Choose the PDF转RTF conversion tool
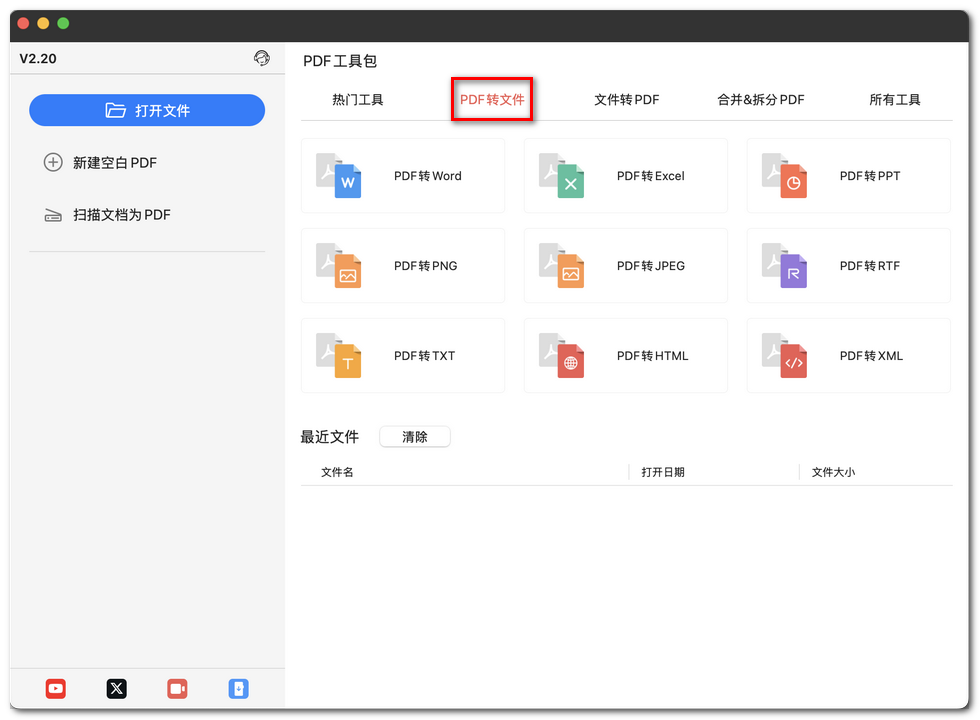This screenshot has height=720, width=980. (848, 266)
